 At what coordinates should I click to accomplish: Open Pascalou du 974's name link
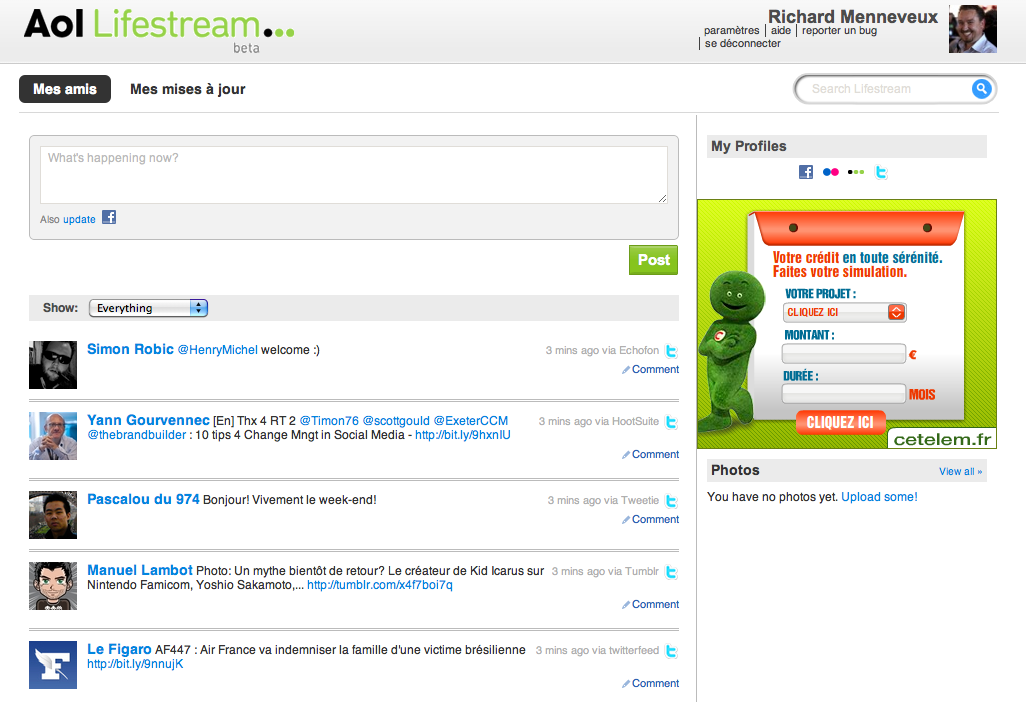143,499
